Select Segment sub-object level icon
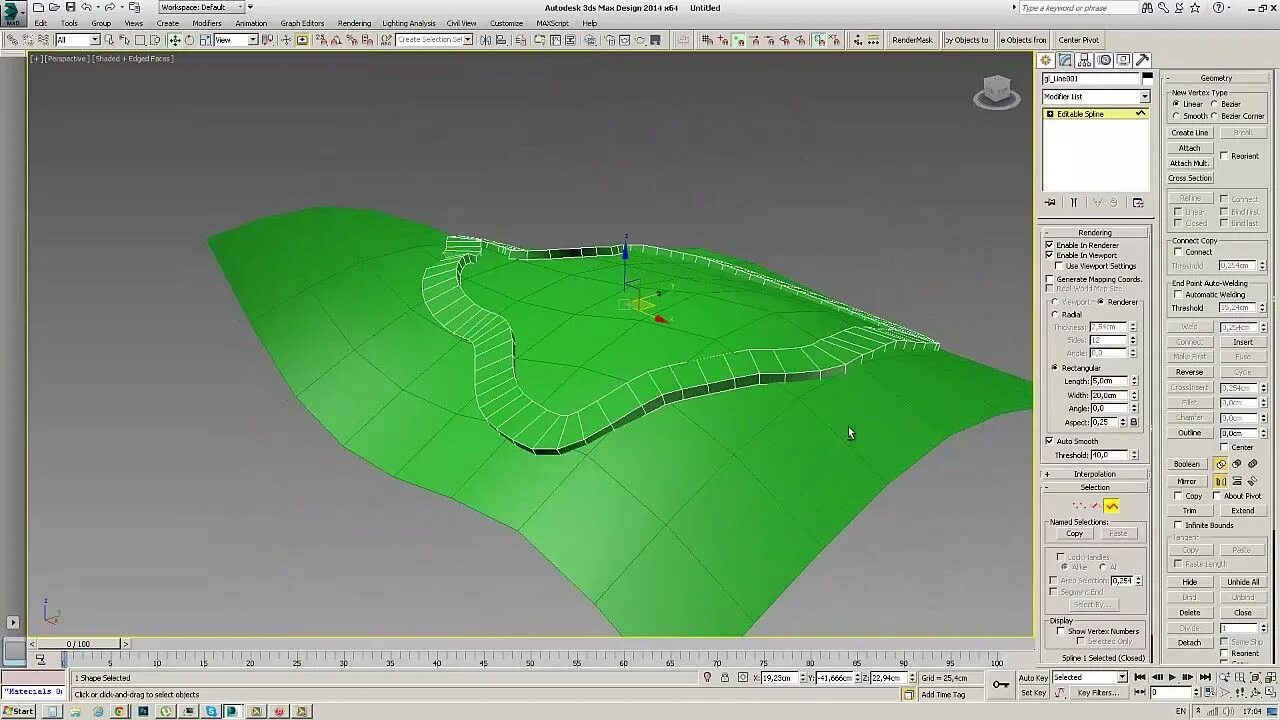The width and height of the screenshot is (1280, 720). (x=1095, y=506)
